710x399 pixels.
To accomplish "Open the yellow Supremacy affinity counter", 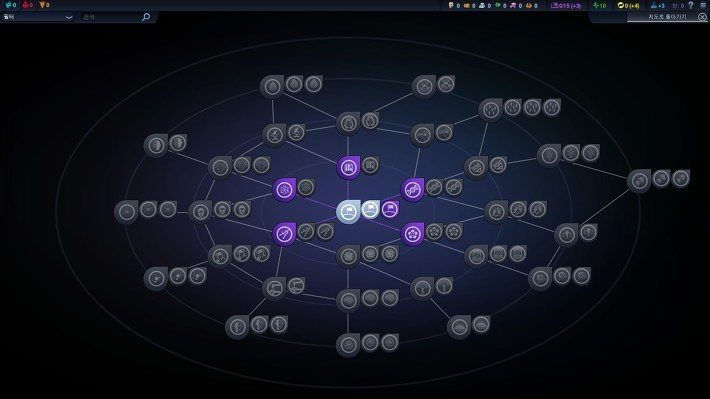I will pos(44,5).
